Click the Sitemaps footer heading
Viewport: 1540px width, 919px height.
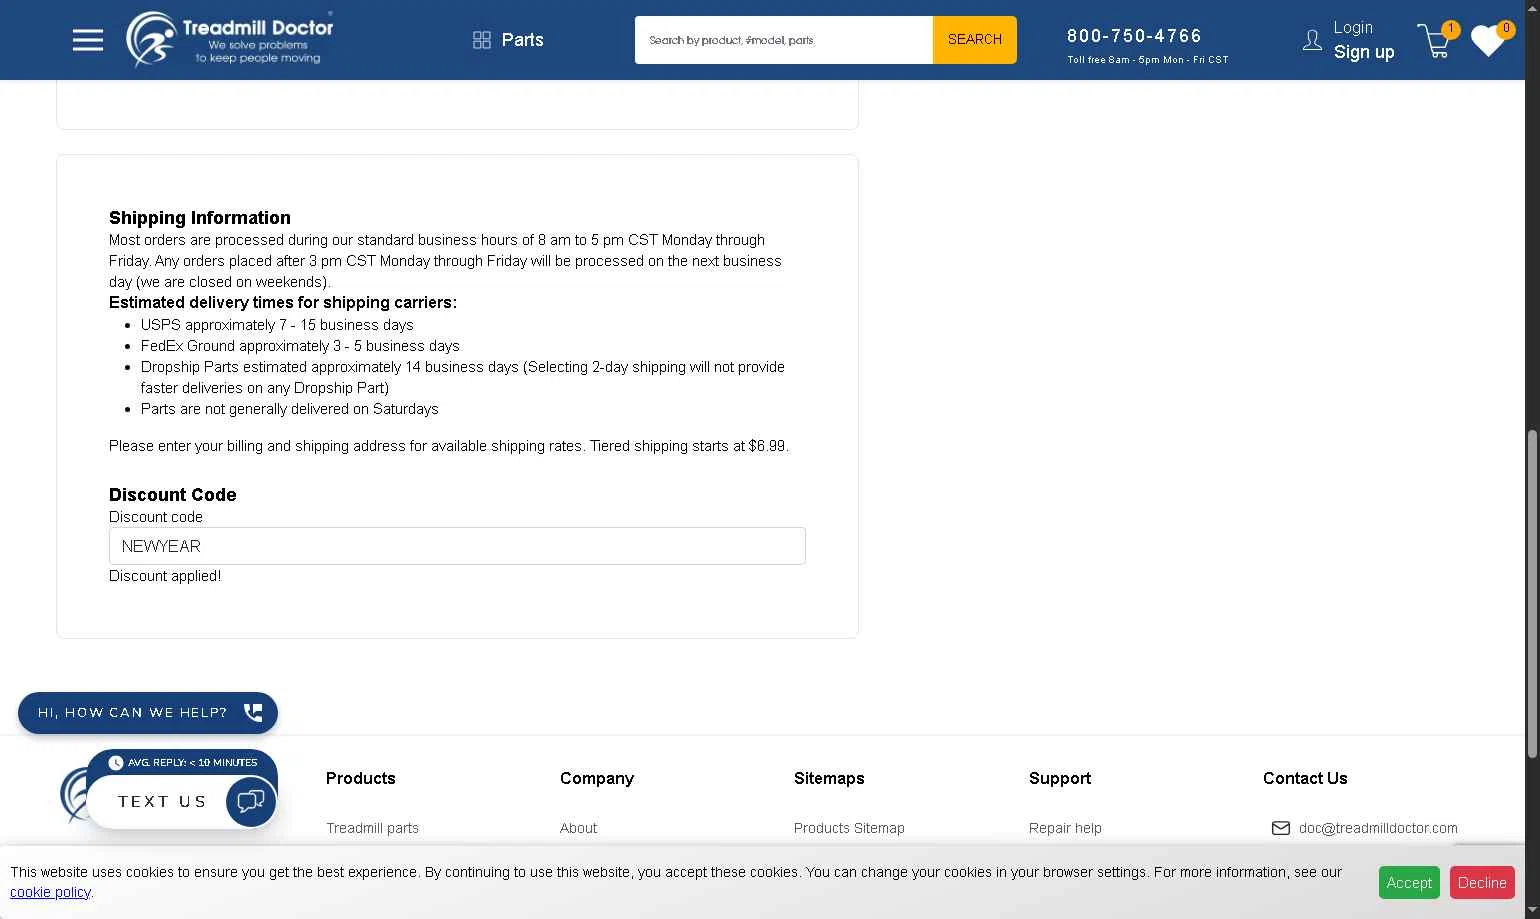point(829,778)
